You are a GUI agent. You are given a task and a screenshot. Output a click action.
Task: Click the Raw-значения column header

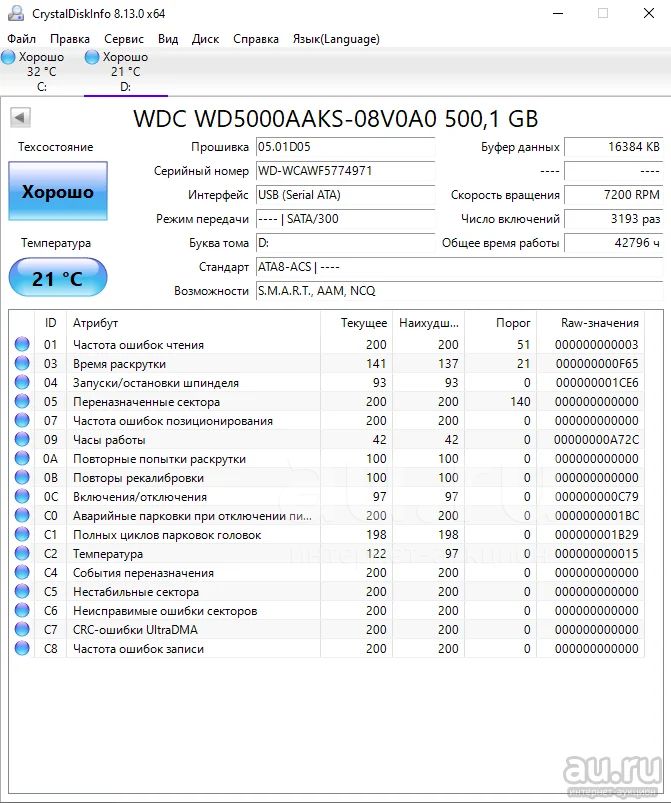point(591,323)
